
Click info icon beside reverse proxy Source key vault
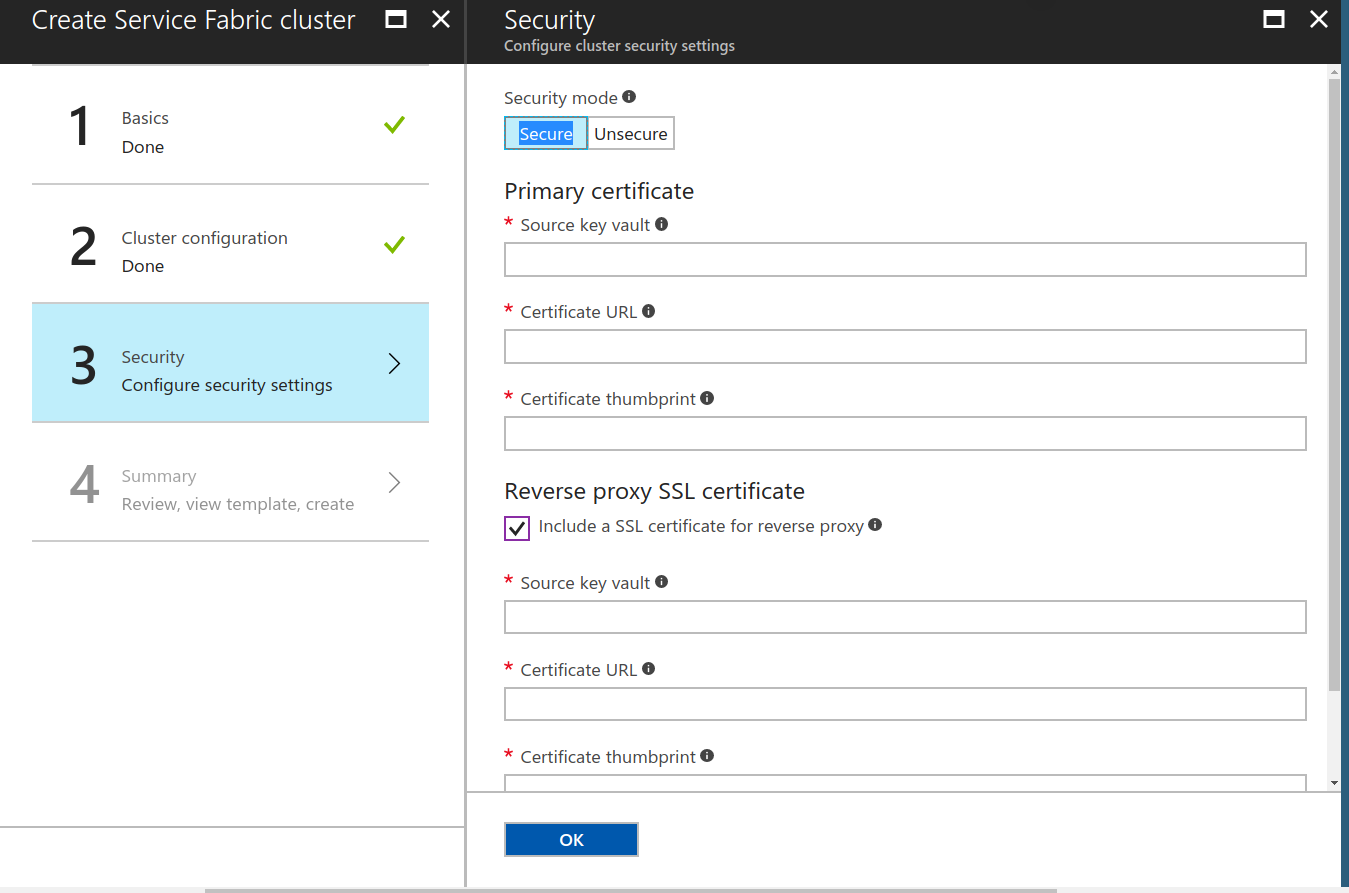tap(661, 582)
